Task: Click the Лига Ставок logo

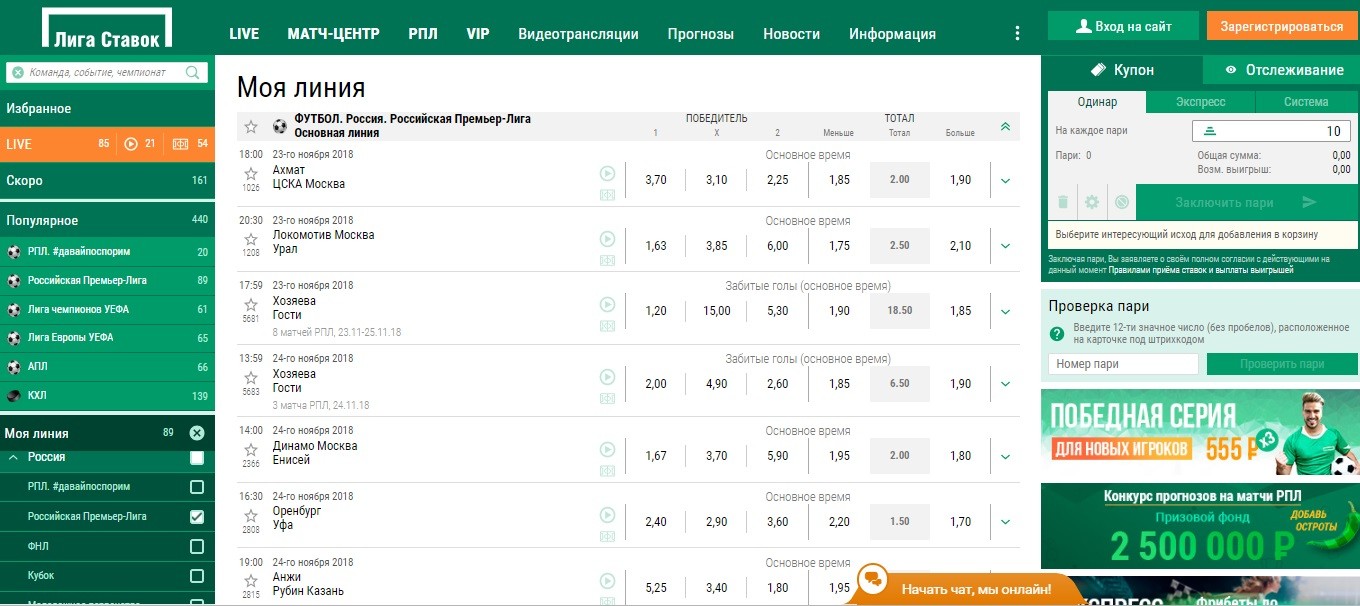Action: click(x=107, y=28)
